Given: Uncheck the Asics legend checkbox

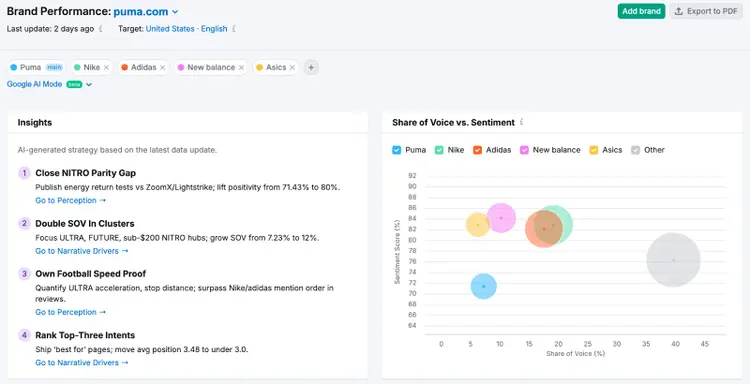Looking at the screenshot, I should (x=594, y=150).
